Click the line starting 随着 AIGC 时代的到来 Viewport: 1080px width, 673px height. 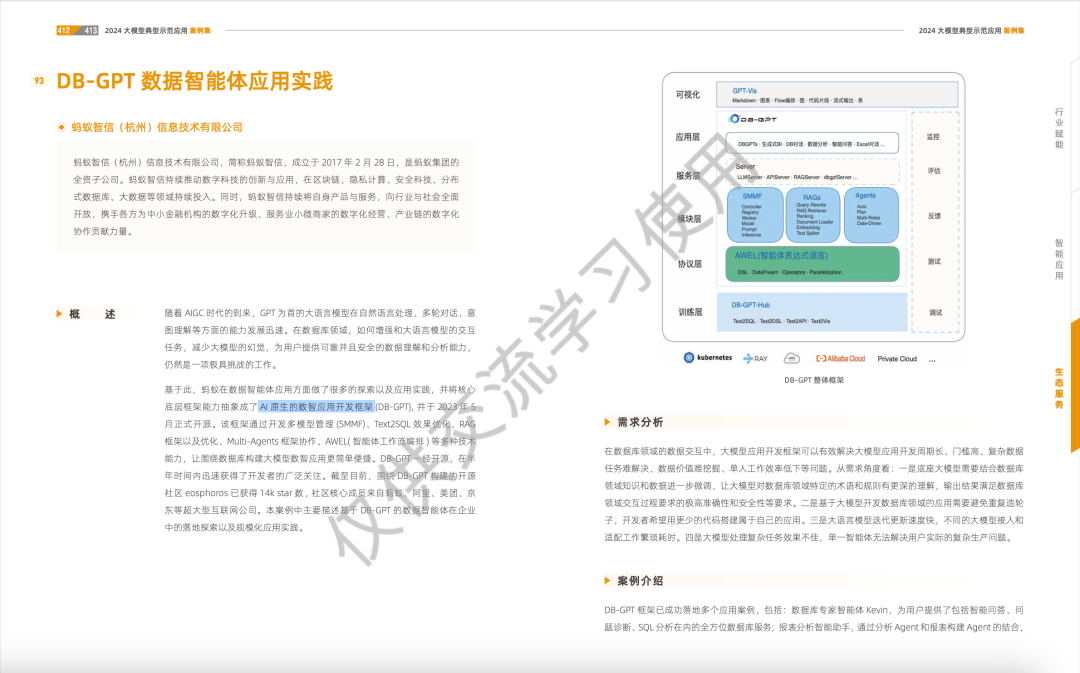point(320,313)
